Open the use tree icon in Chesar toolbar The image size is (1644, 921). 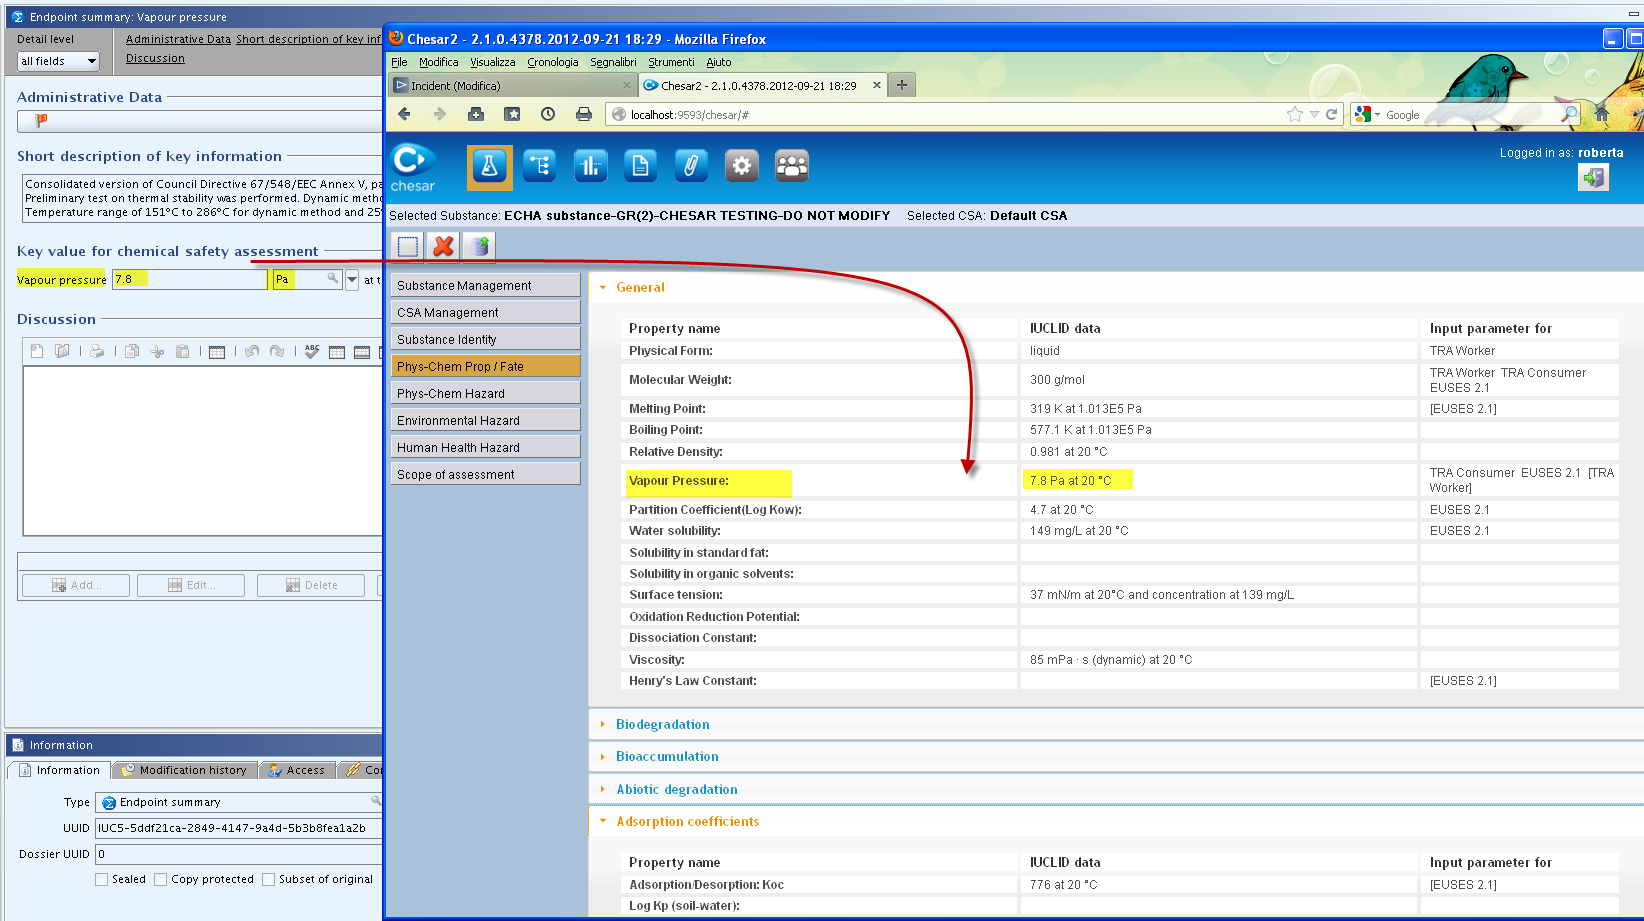tap(540, 166)
